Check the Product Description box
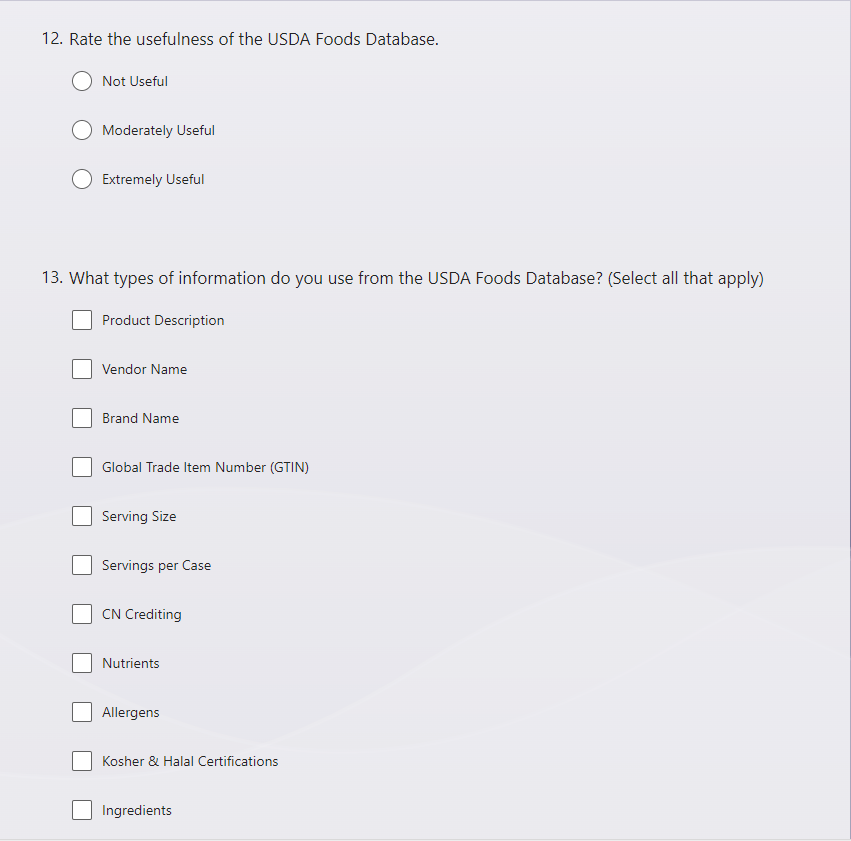851x841 pixels. pos(82,320)
